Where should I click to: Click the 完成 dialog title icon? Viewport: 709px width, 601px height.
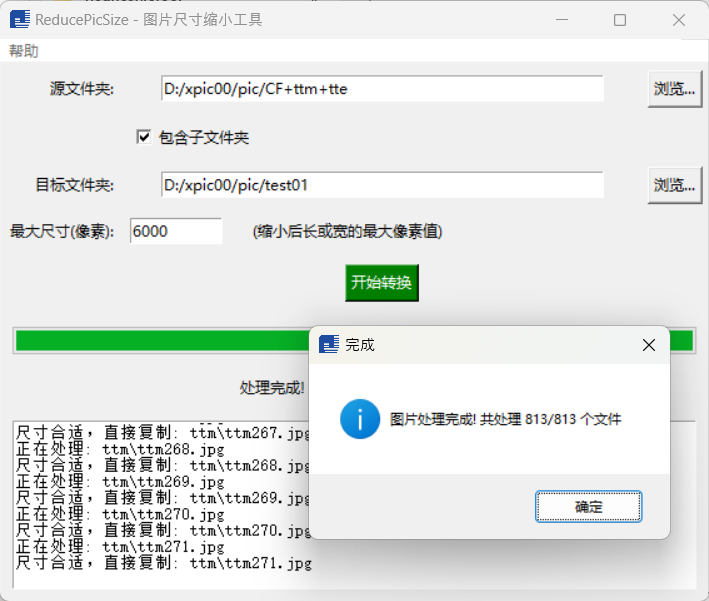click(x=329, y=345)
